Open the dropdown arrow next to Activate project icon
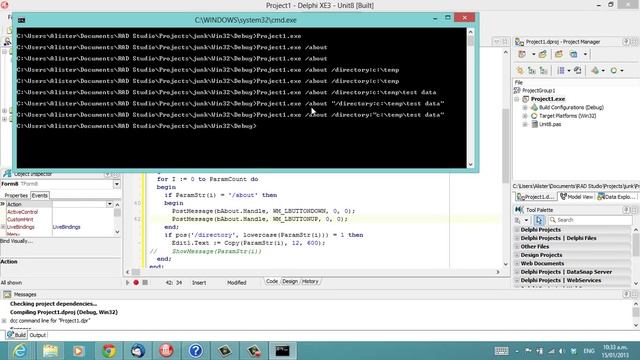Image resolution: width=640 pixels, height=360 pixels. [x=533, y=55]
